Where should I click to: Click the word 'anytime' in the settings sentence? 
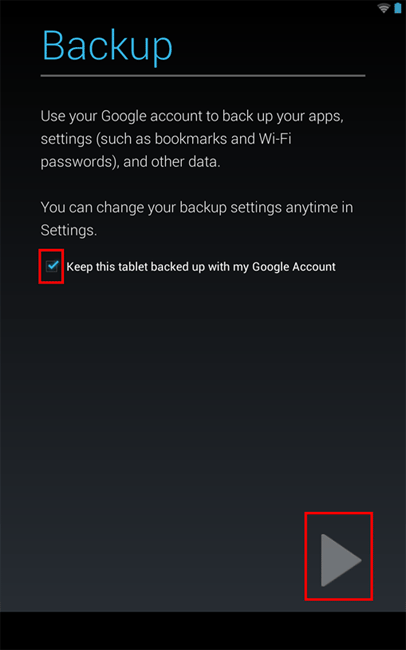[x=311, y=207]
